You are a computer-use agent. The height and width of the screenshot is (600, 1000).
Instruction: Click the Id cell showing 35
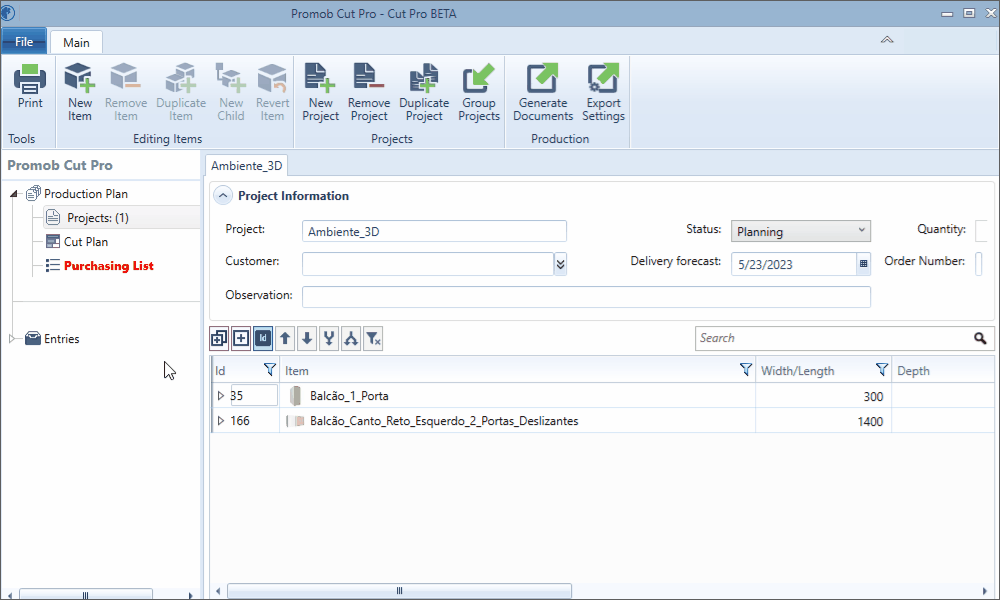tap(254, 395)
